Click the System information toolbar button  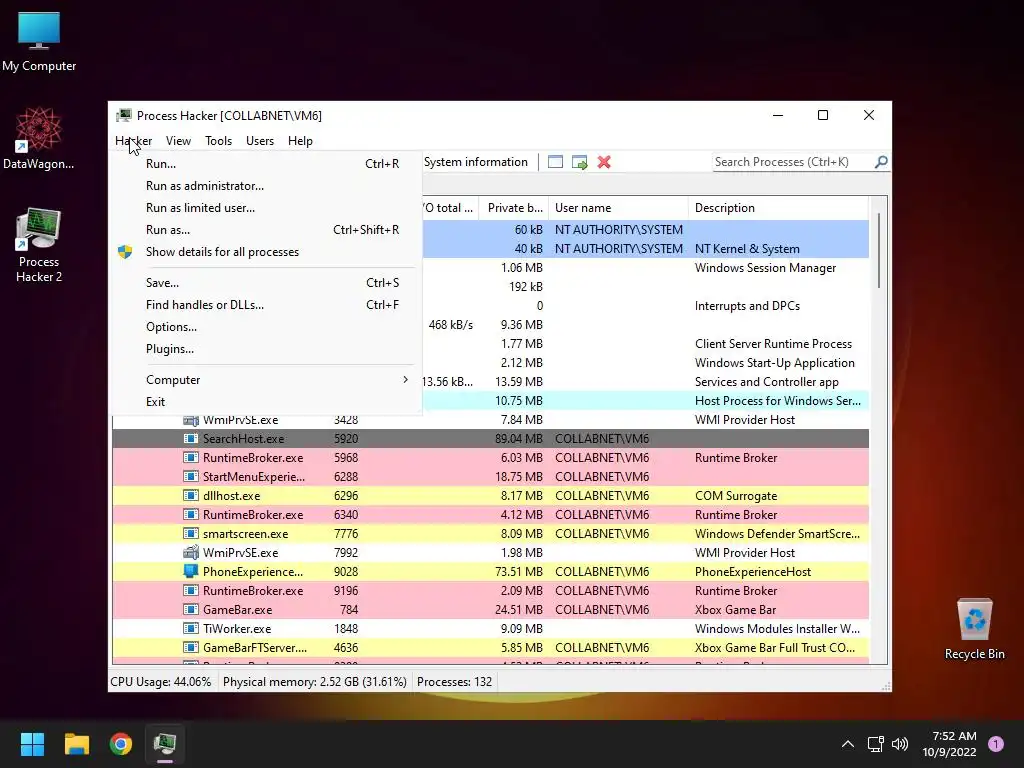click(475, 162)
